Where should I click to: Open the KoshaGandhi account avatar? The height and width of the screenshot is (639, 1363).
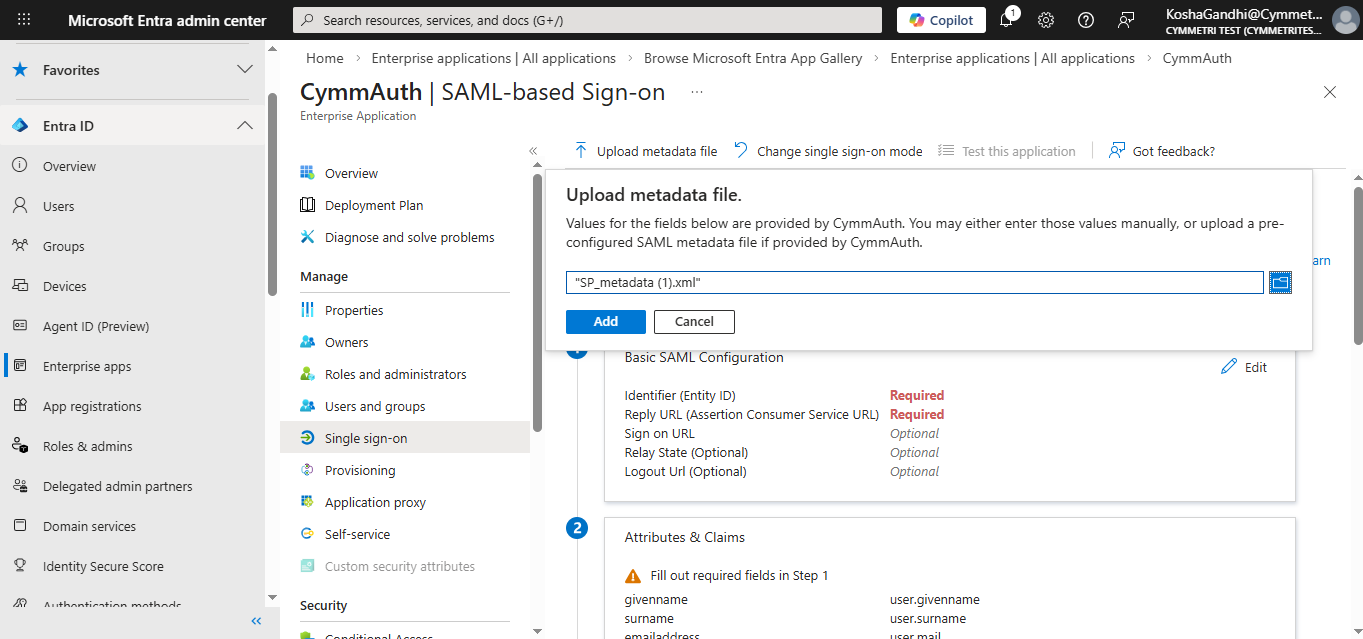click(x=1346, y=20)
